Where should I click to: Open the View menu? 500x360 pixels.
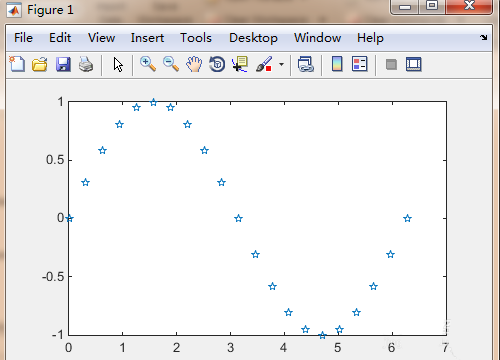click(101, 38)
